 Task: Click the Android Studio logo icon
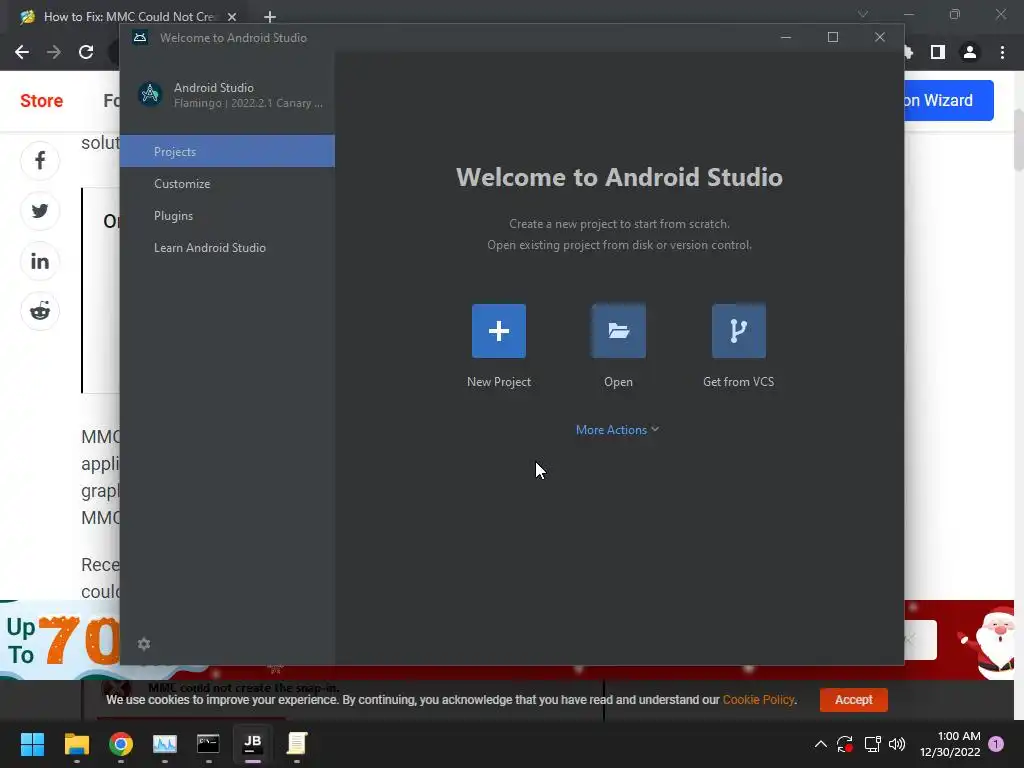pos(150,95)
